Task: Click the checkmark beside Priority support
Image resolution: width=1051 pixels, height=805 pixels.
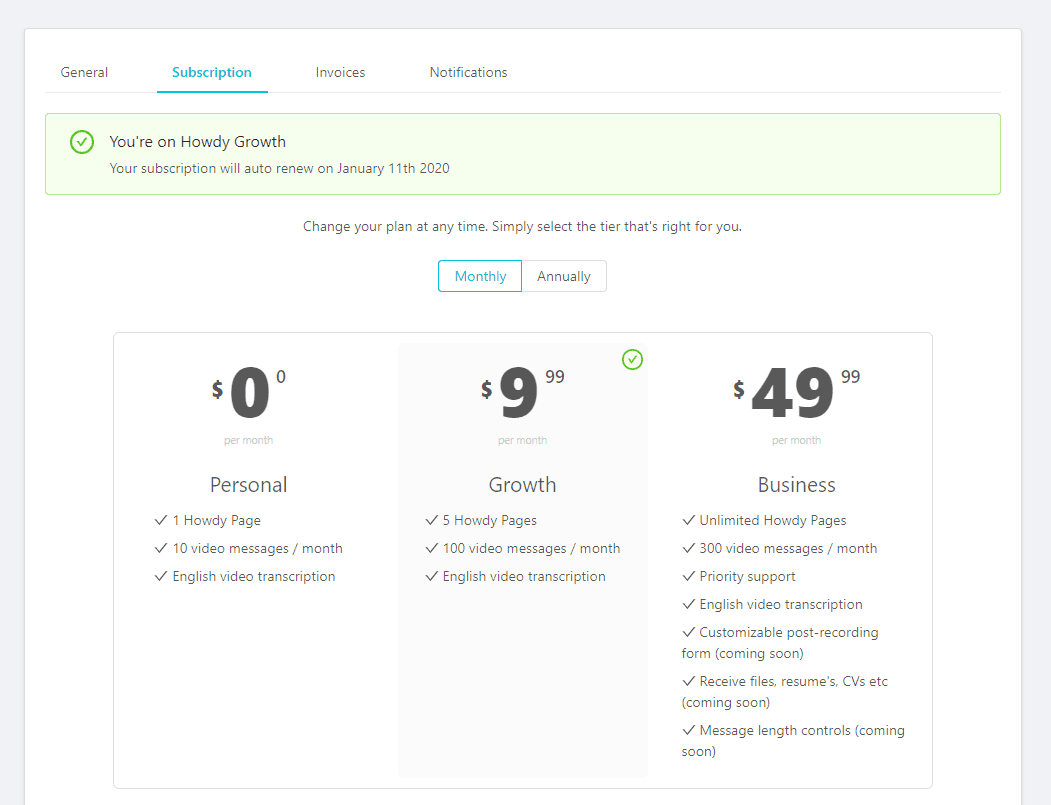Action: click(688, 577)
